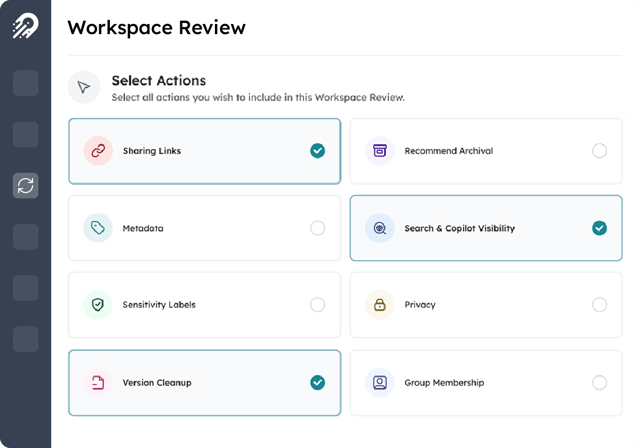Click the Sharing Links chain icon
Viewport: 640px width, 448px height.
98,151
